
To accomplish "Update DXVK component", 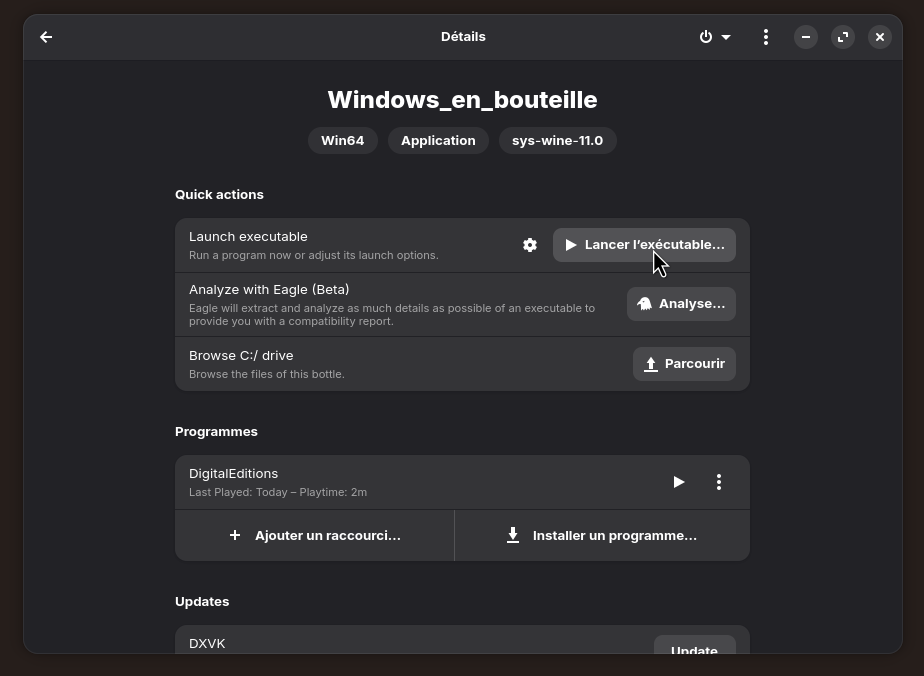I will click(x=694, y=647).
